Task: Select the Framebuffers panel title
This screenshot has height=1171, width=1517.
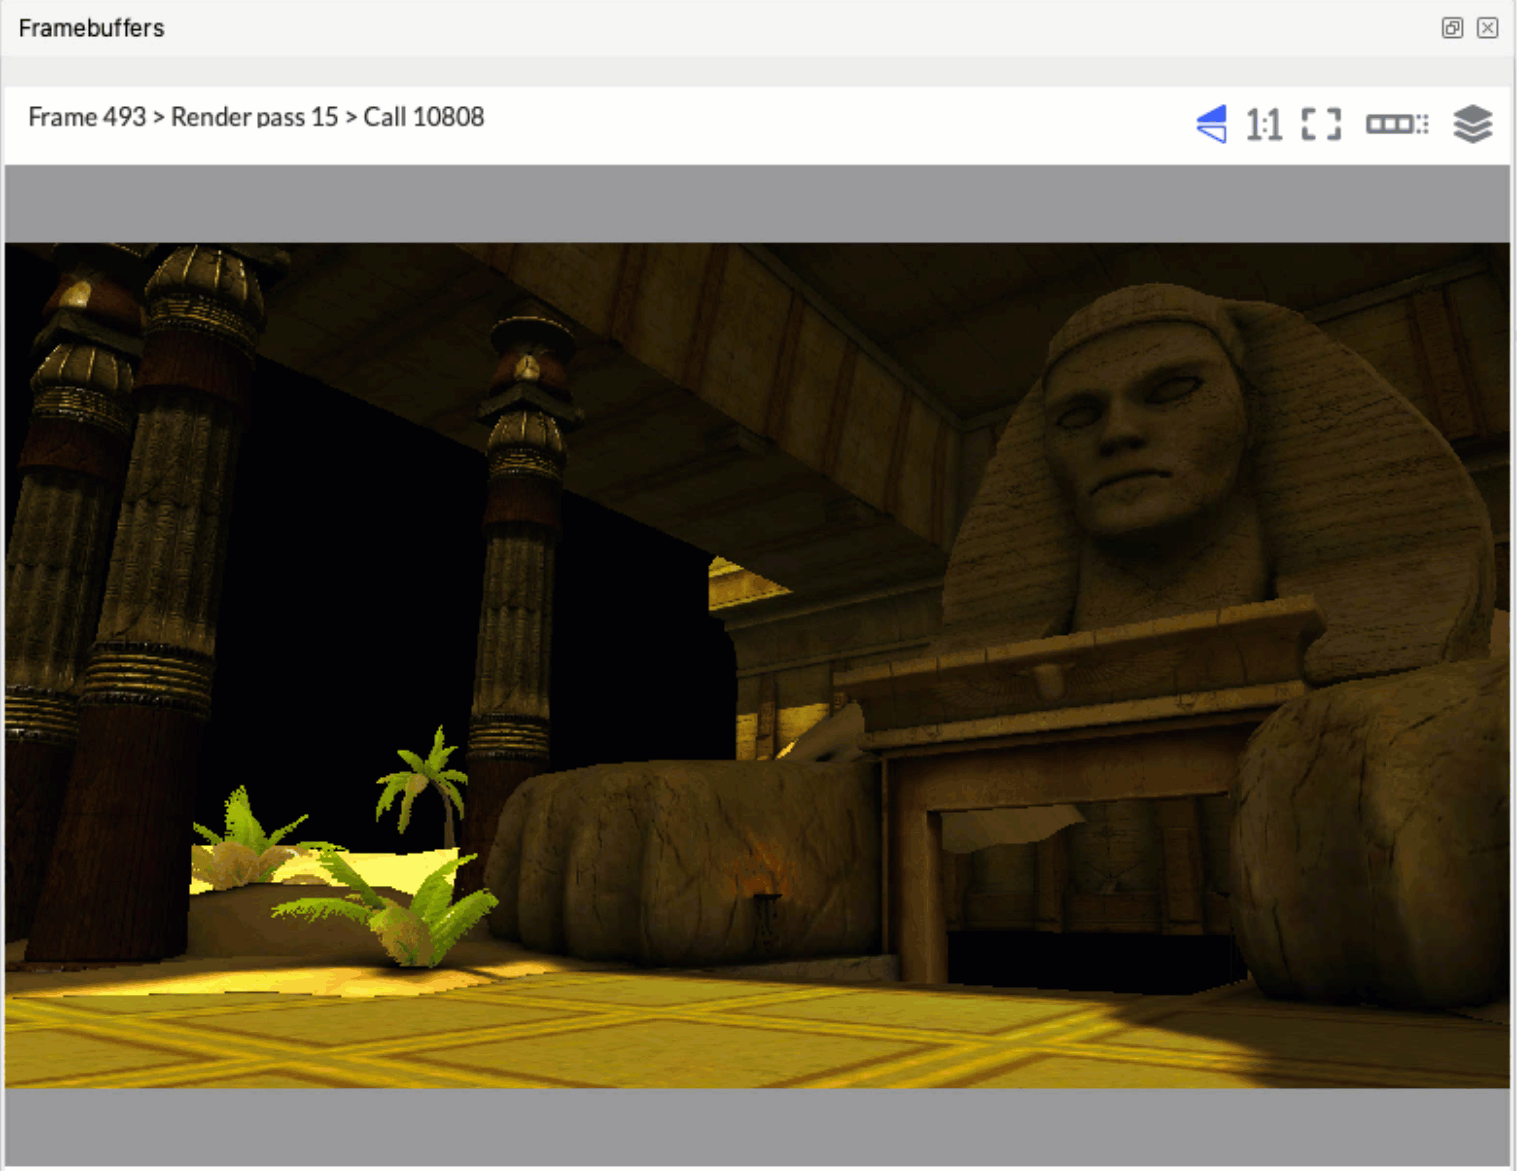Action: [x=90, y=28]
